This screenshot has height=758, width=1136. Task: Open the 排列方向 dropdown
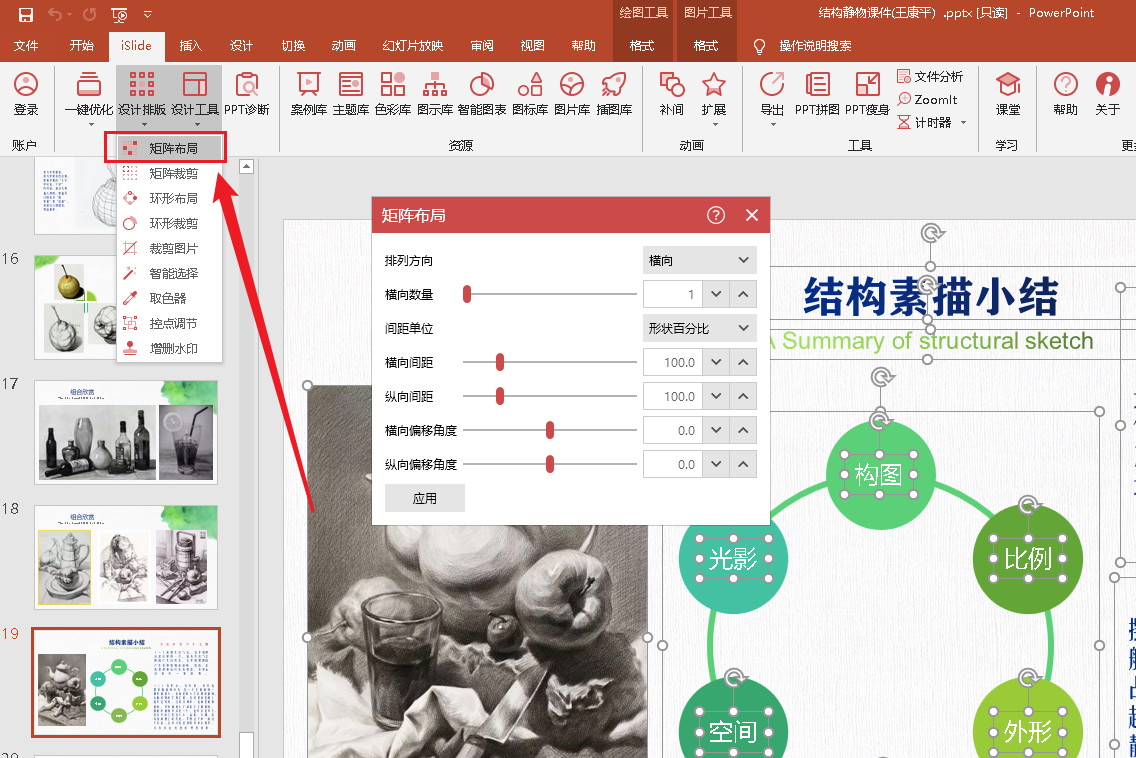699,260
